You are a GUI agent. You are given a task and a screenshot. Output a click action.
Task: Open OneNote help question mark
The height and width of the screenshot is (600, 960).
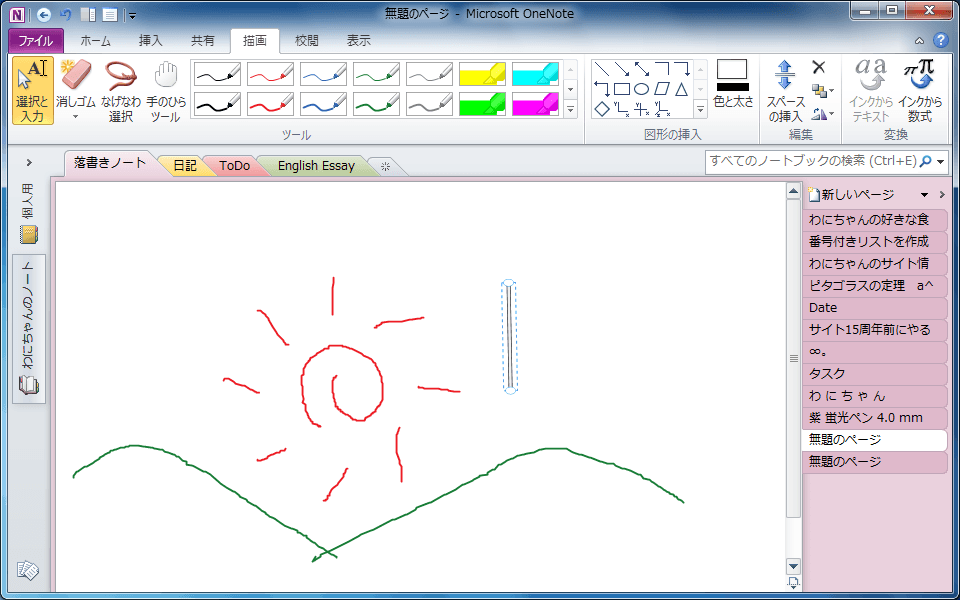click(x=940, y=40)
